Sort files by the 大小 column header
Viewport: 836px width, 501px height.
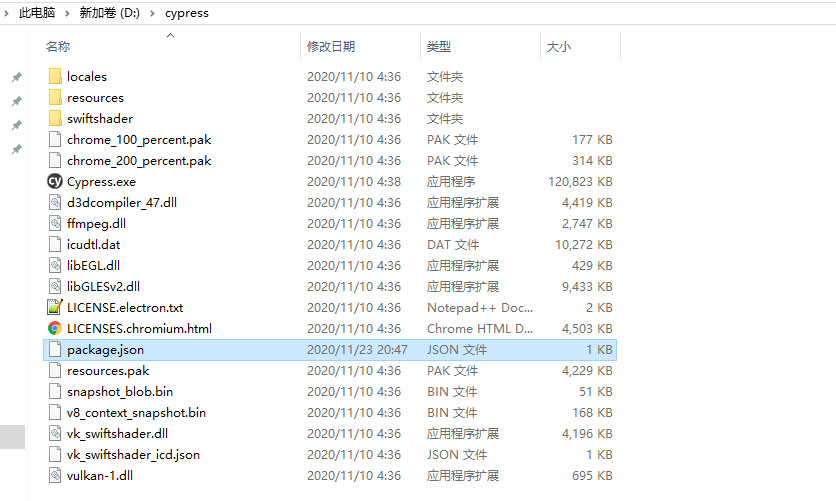(x=559, y=46)
